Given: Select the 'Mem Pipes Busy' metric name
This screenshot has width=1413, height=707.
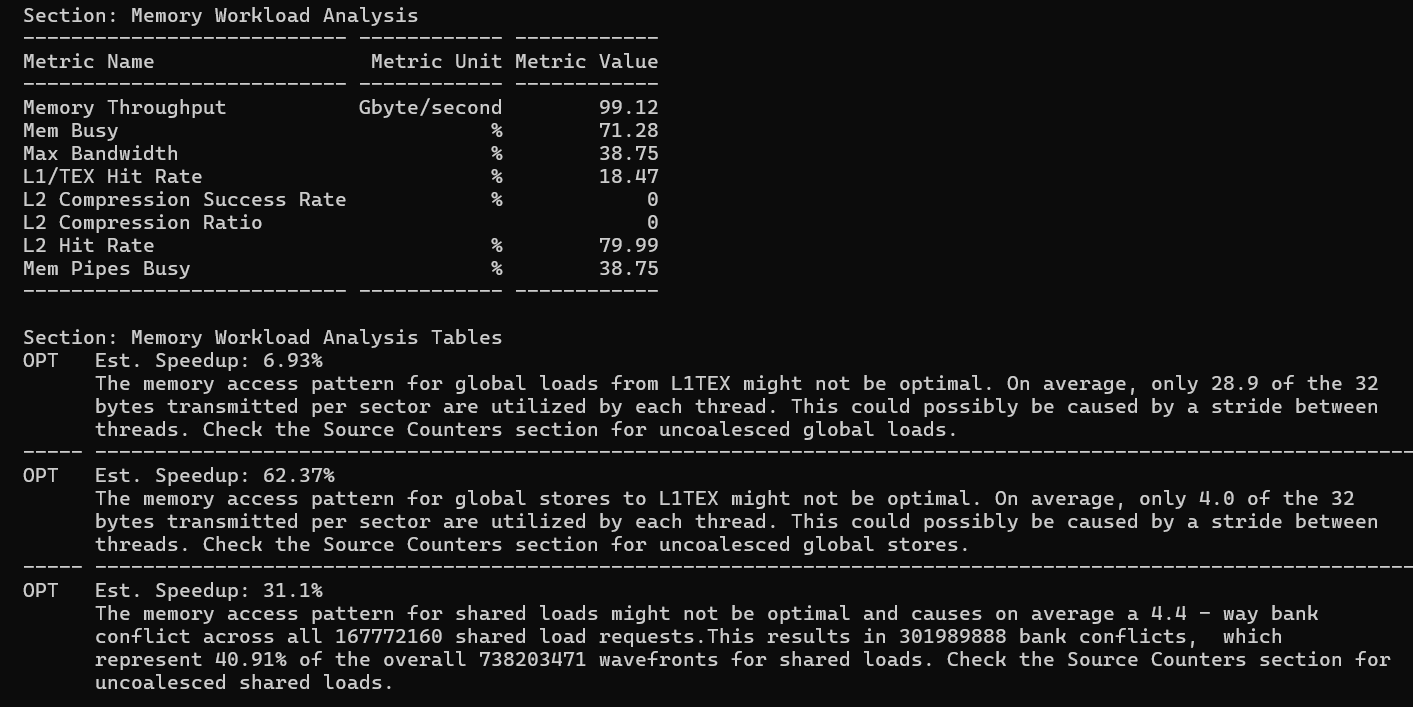Looking at the screenshot, I should [x=107, y=269].
